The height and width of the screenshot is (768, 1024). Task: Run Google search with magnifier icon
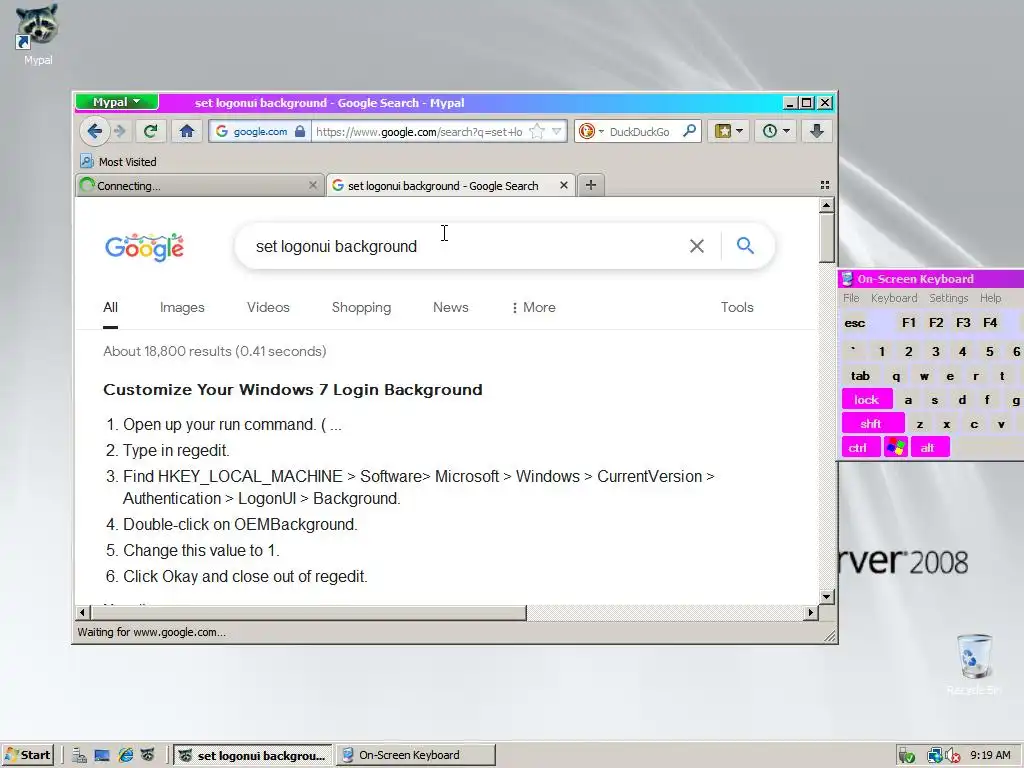[x=745, y=246]
